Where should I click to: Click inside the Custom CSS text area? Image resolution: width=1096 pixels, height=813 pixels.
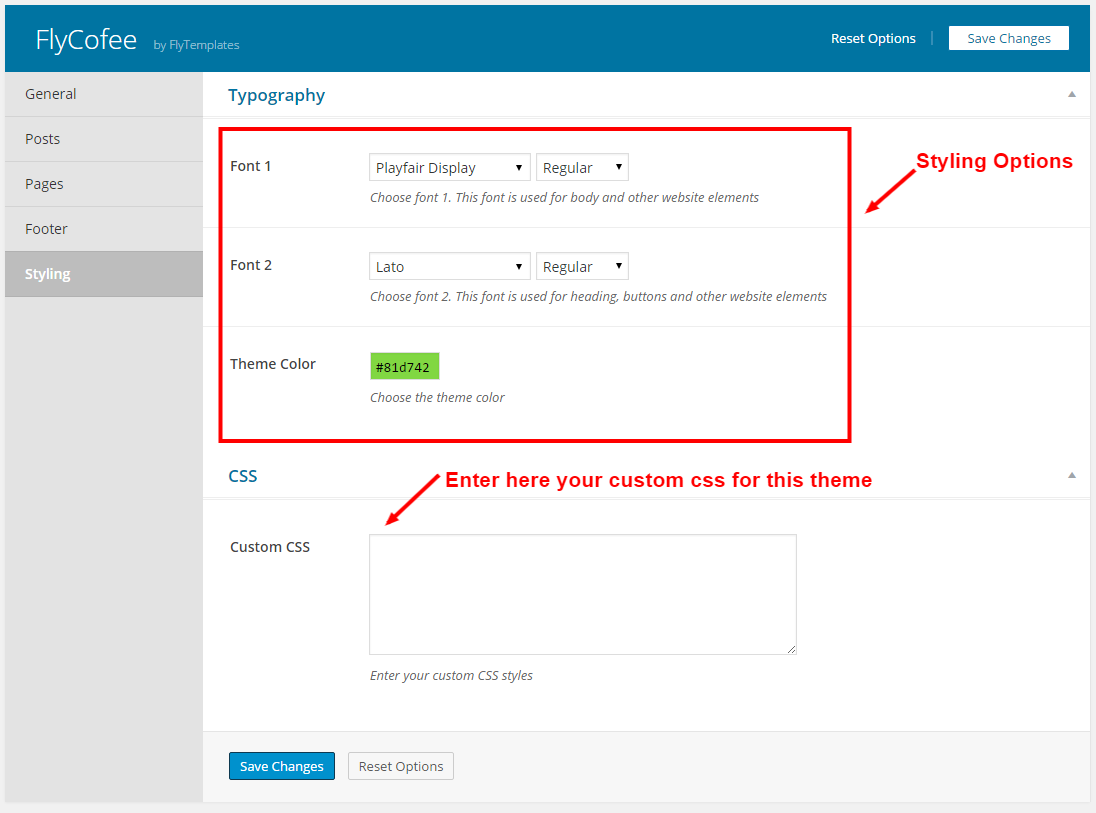(x=582, y=594)
